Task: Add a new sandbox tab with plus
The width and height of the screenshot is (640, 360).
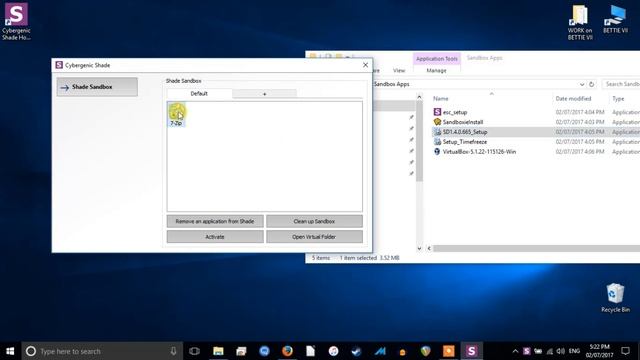Action: pyautogui.click(x=264, y=94)
